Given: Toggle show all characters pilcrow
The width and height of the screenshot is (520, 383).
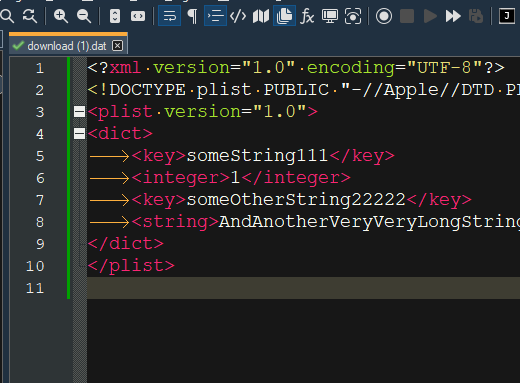Looking at the screenshot, I should click(192, 16).
